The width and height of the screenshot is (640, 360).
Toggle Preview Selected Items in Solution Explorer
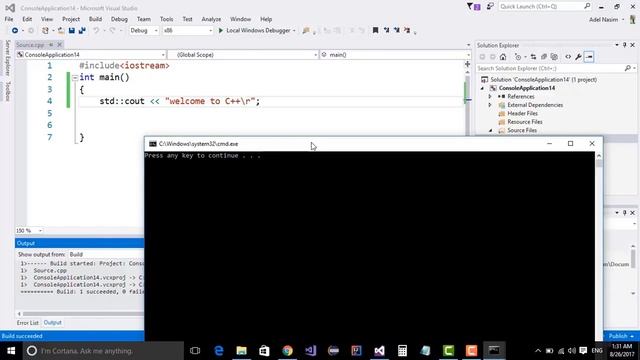pyautogui.click(x=589, y=57)
